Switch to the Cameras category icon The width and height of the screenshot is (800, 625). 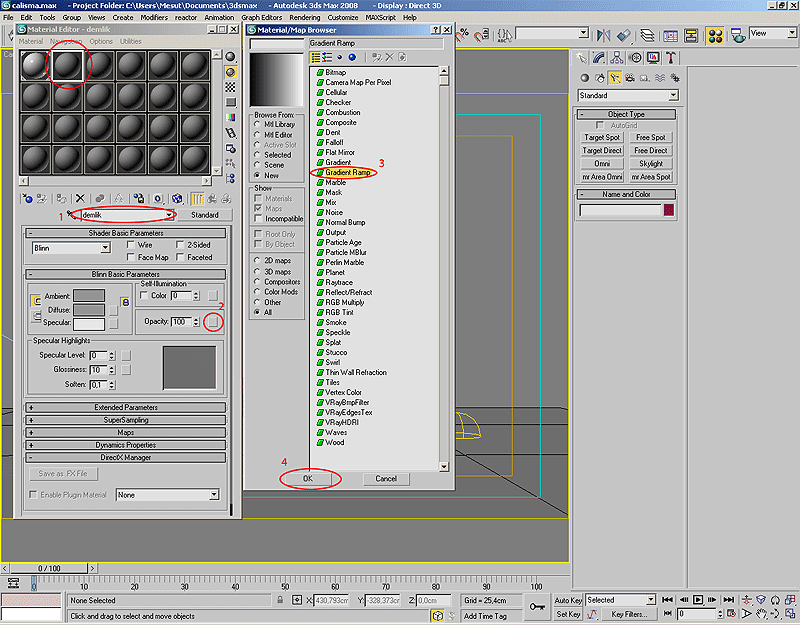(x=630, y=77)
